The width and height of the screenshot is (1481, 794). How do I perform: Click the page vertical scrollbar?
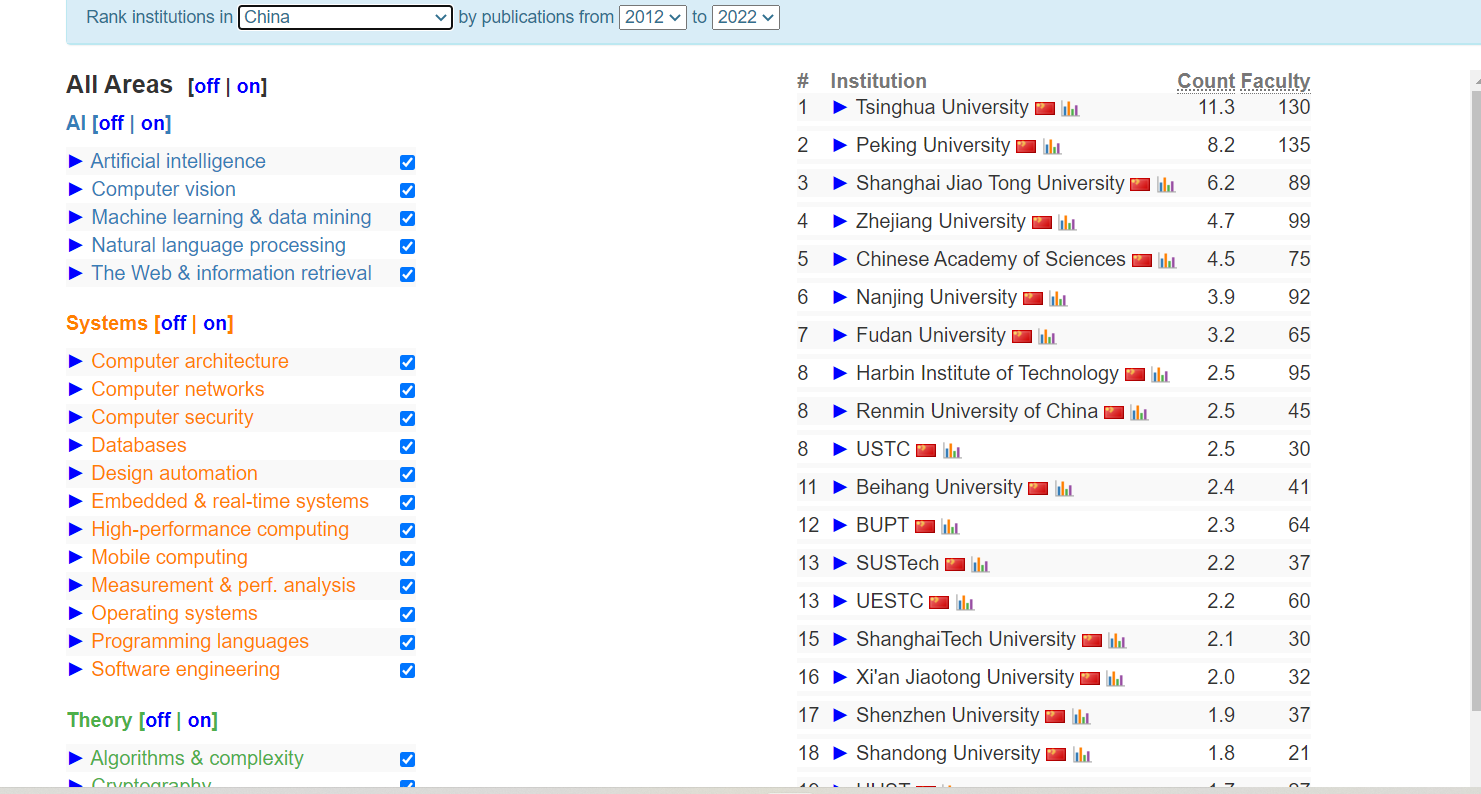[1475, 400]
